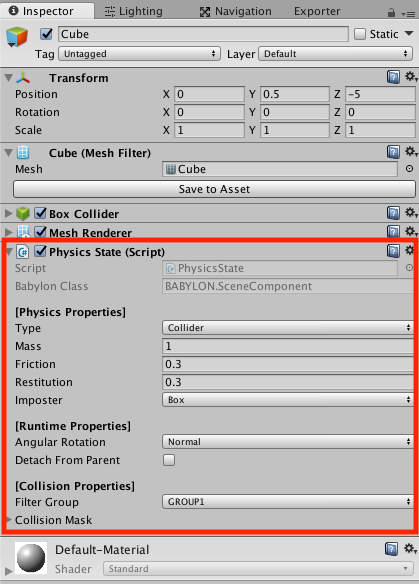Toggle the Static checkbox
The image size is (419, 584).
[x=360, y=34]
